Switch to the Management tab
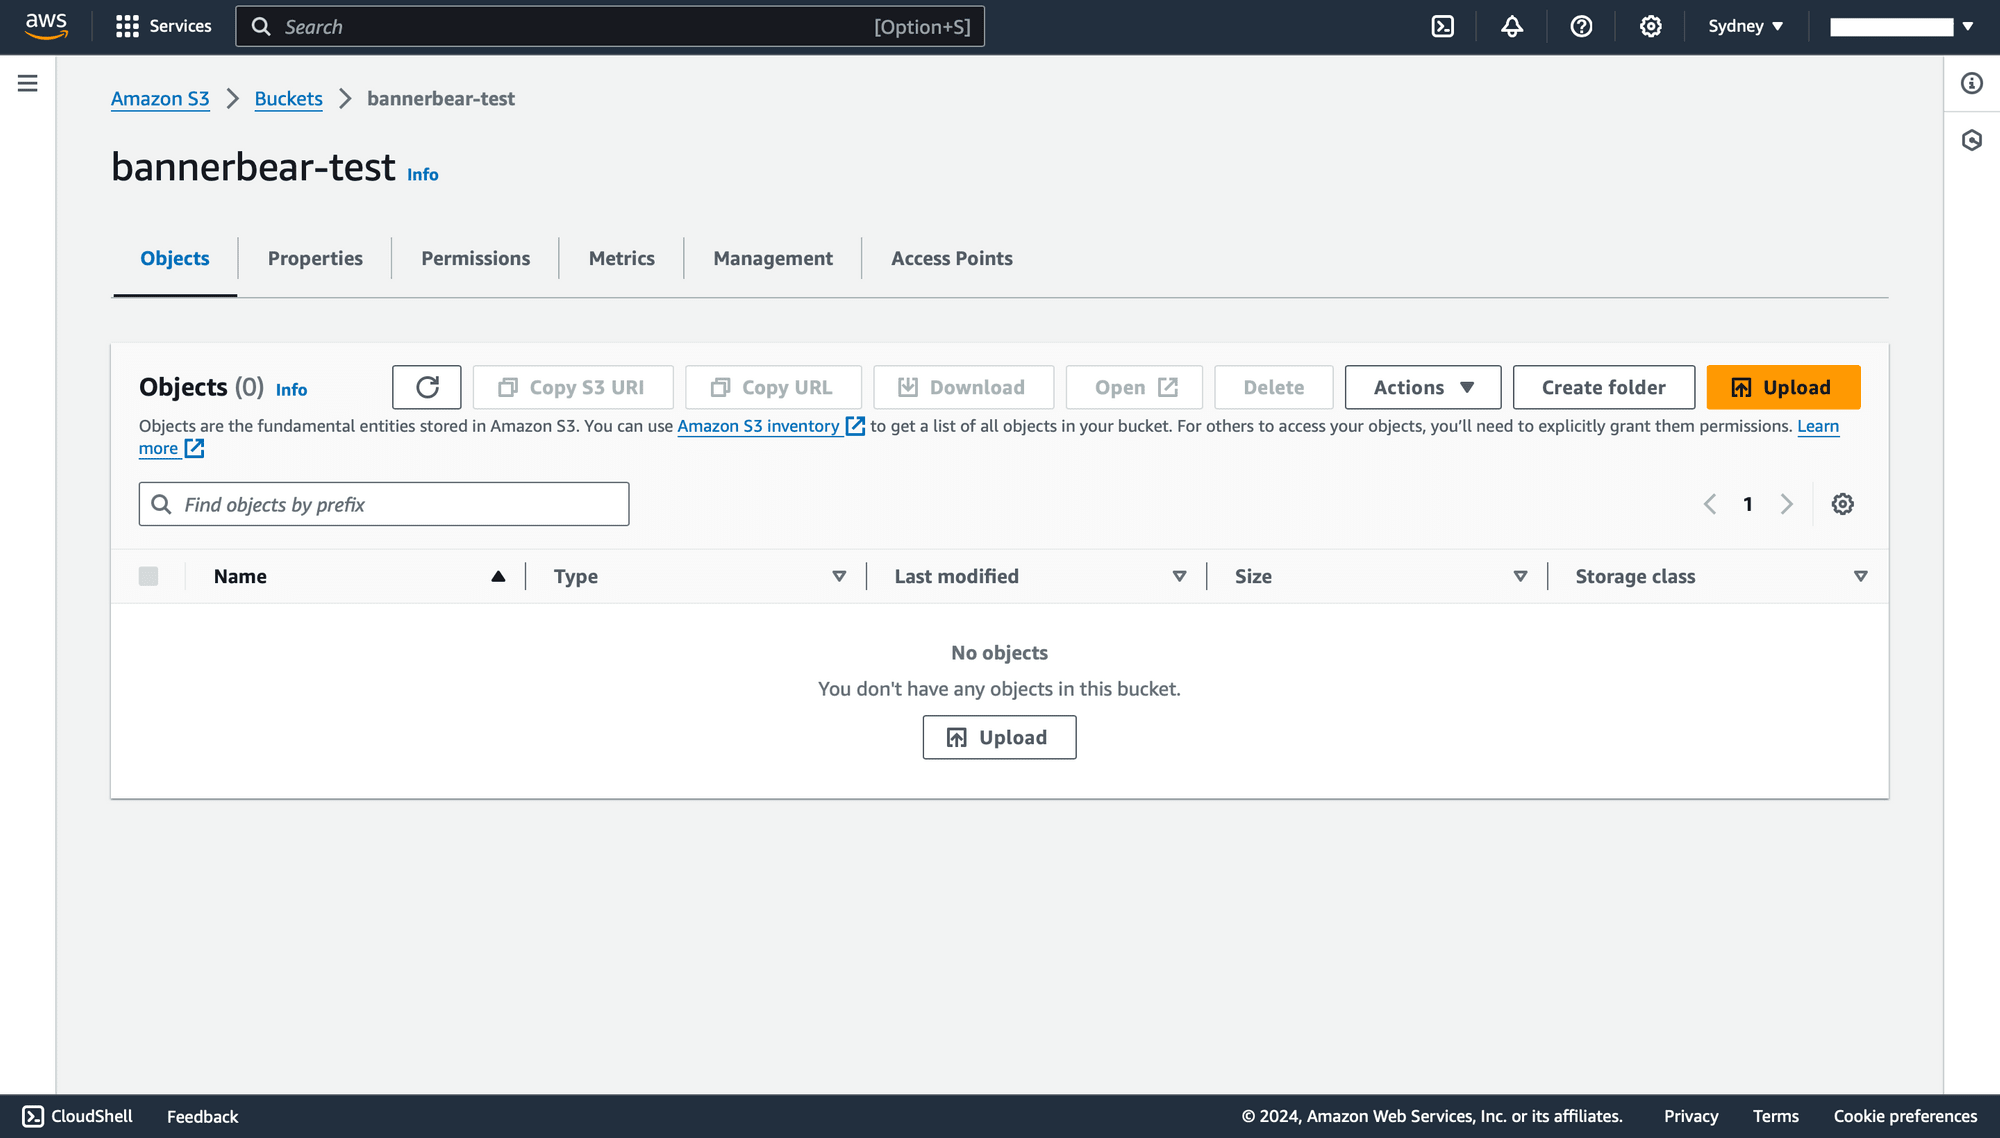2000x1138 pixels. tap(772, 258)
